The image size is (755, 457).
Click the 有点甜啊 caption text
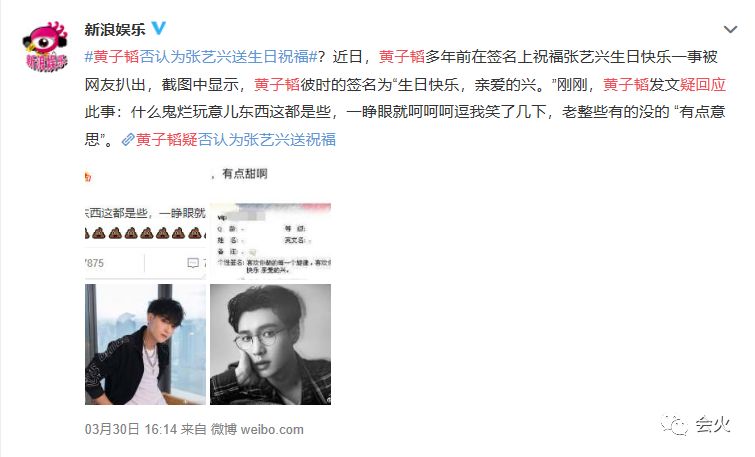[245, 174]
